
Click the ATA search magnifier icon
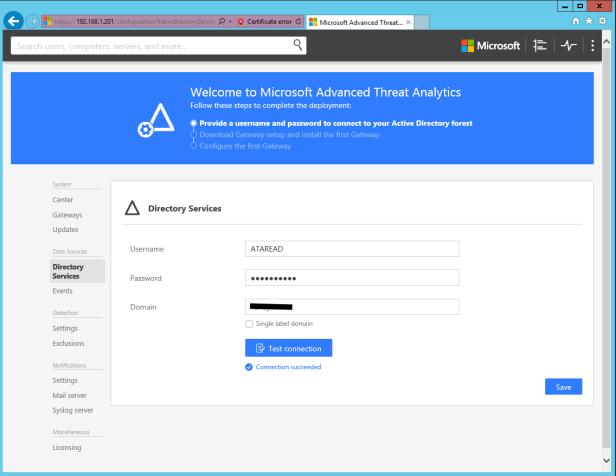click(298, 45)
